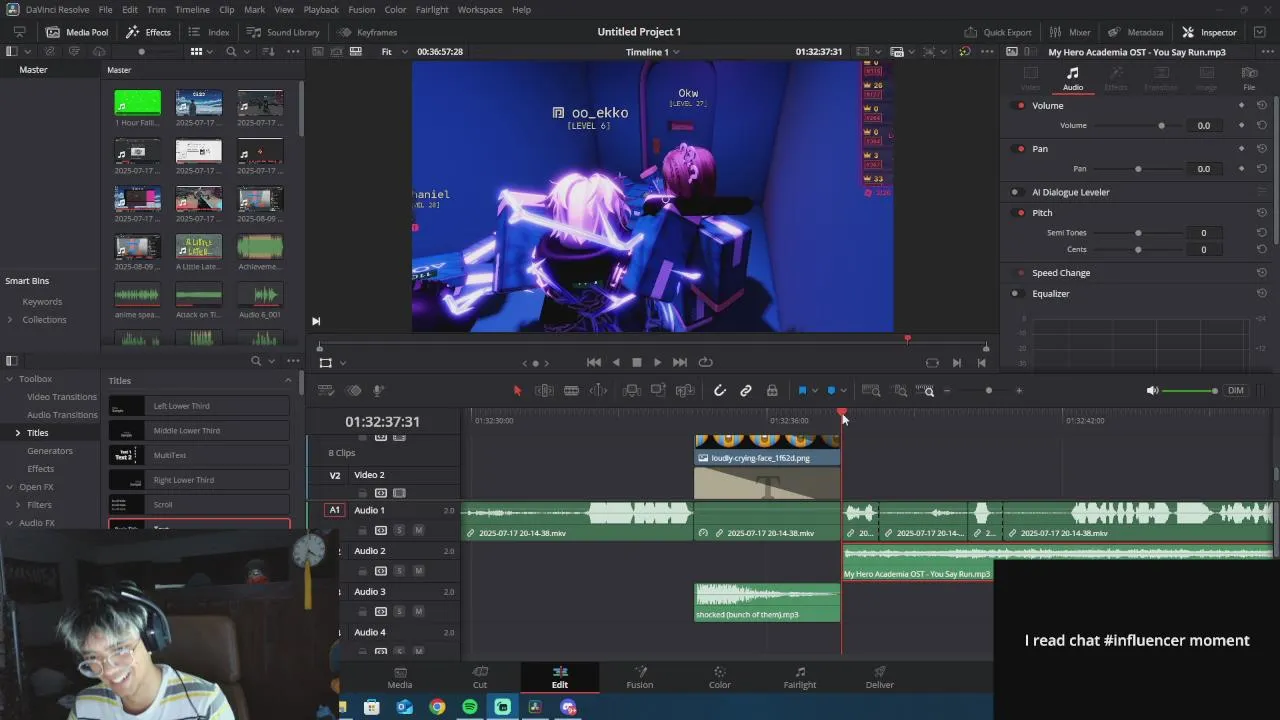The height and width of the screenshot is (720, 1280).
Task: Switch to the Color page
Action: pyautogui.click(x=720, y=677)
